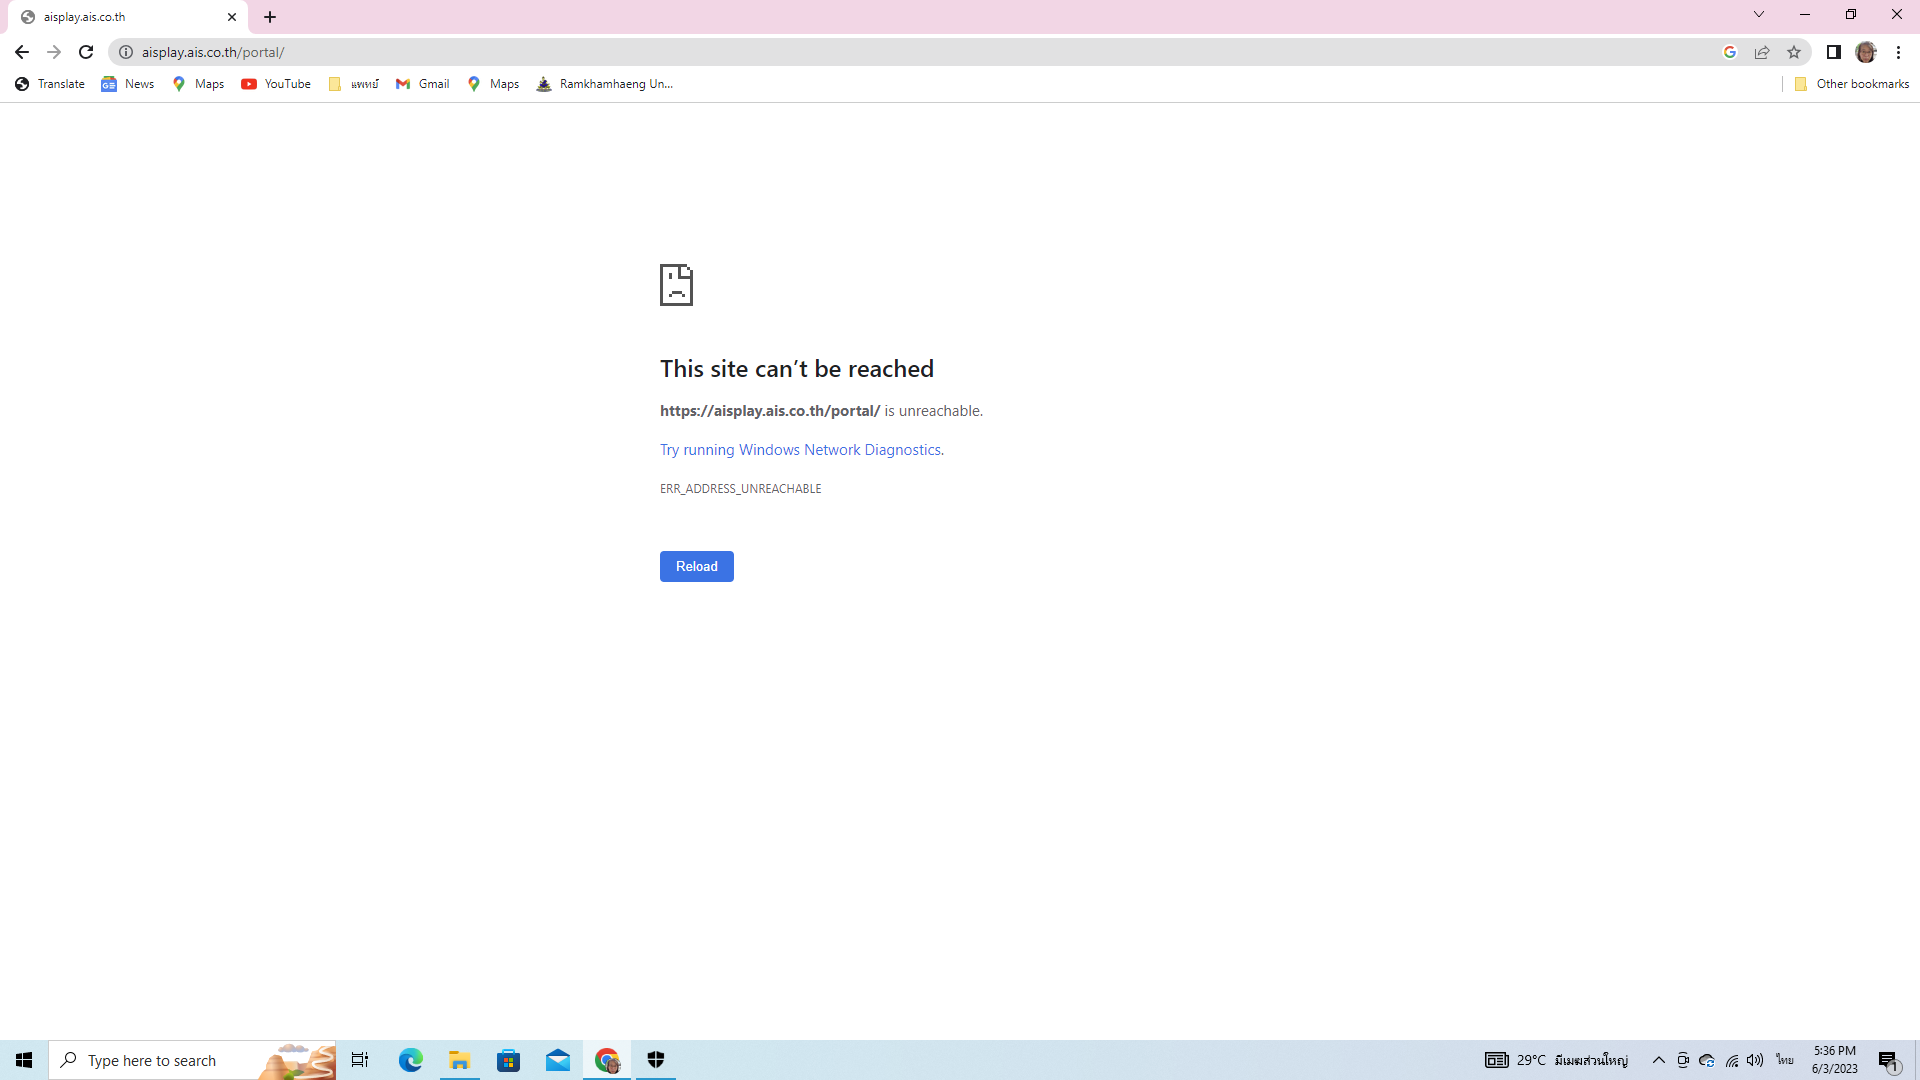Click the Google icon in address bar
1920x1080 pixels.
[1730, 52]
